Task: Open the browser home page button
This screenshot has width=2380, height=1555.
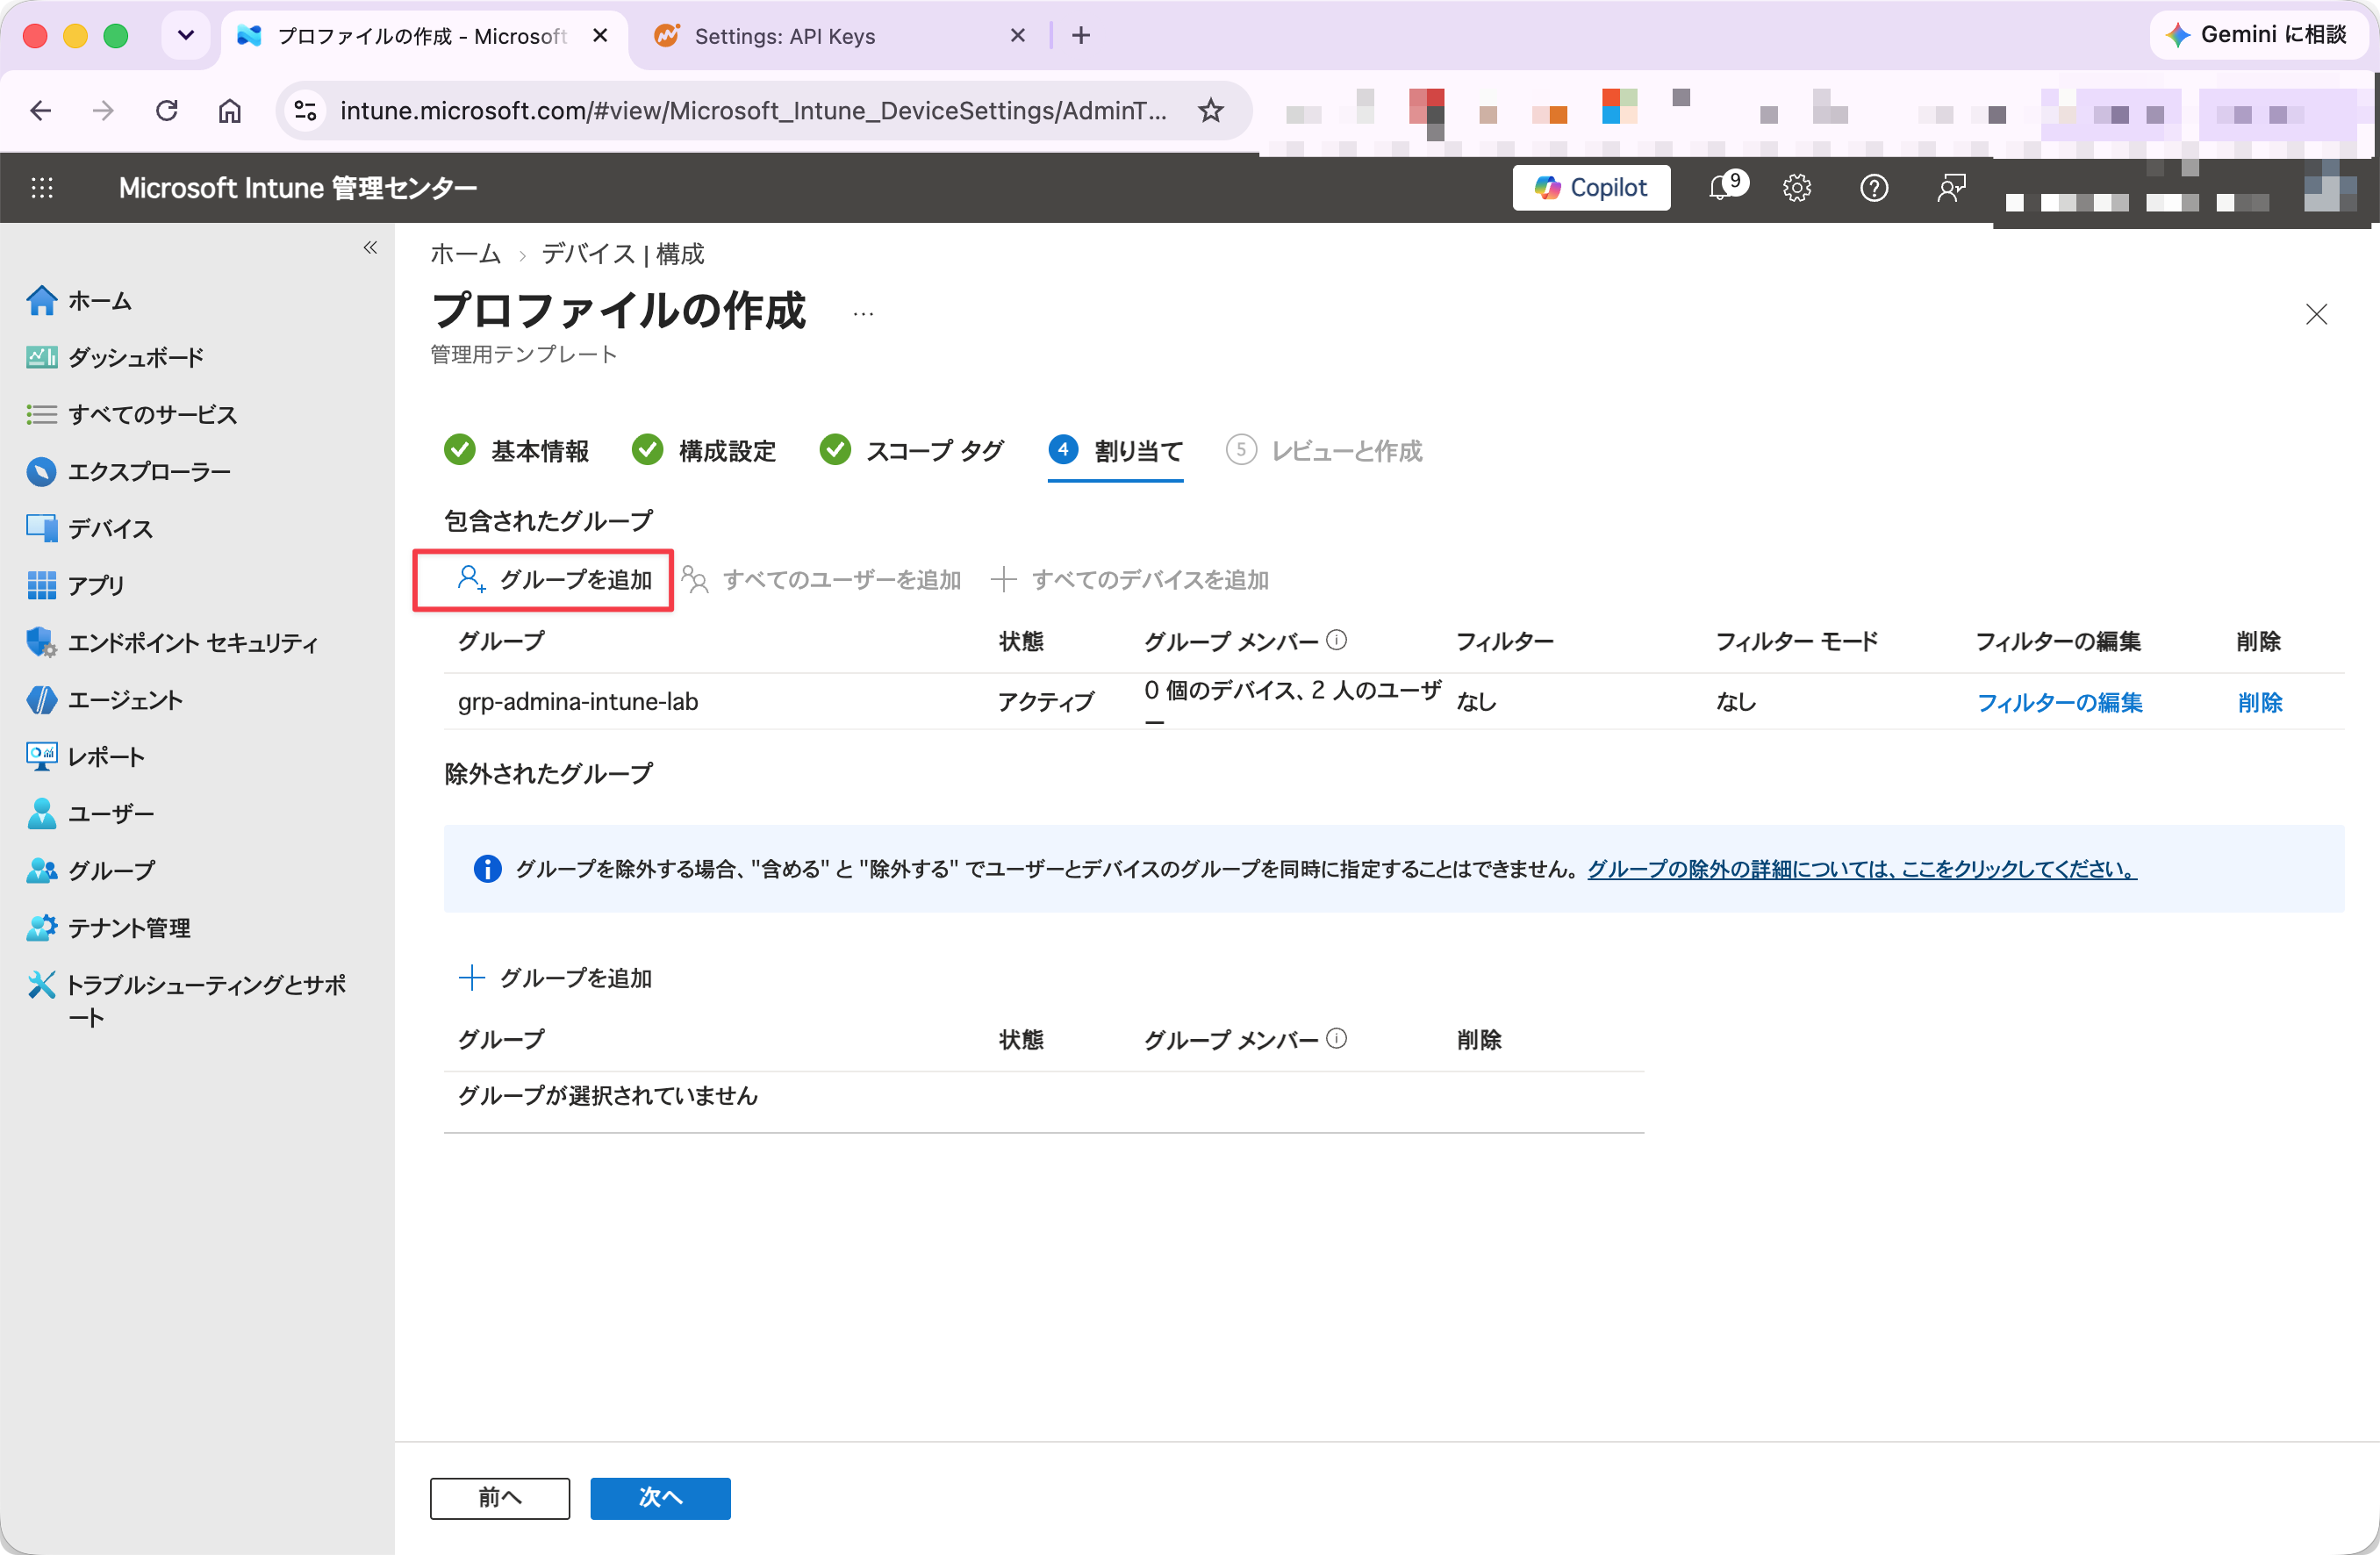Action: 230,110
